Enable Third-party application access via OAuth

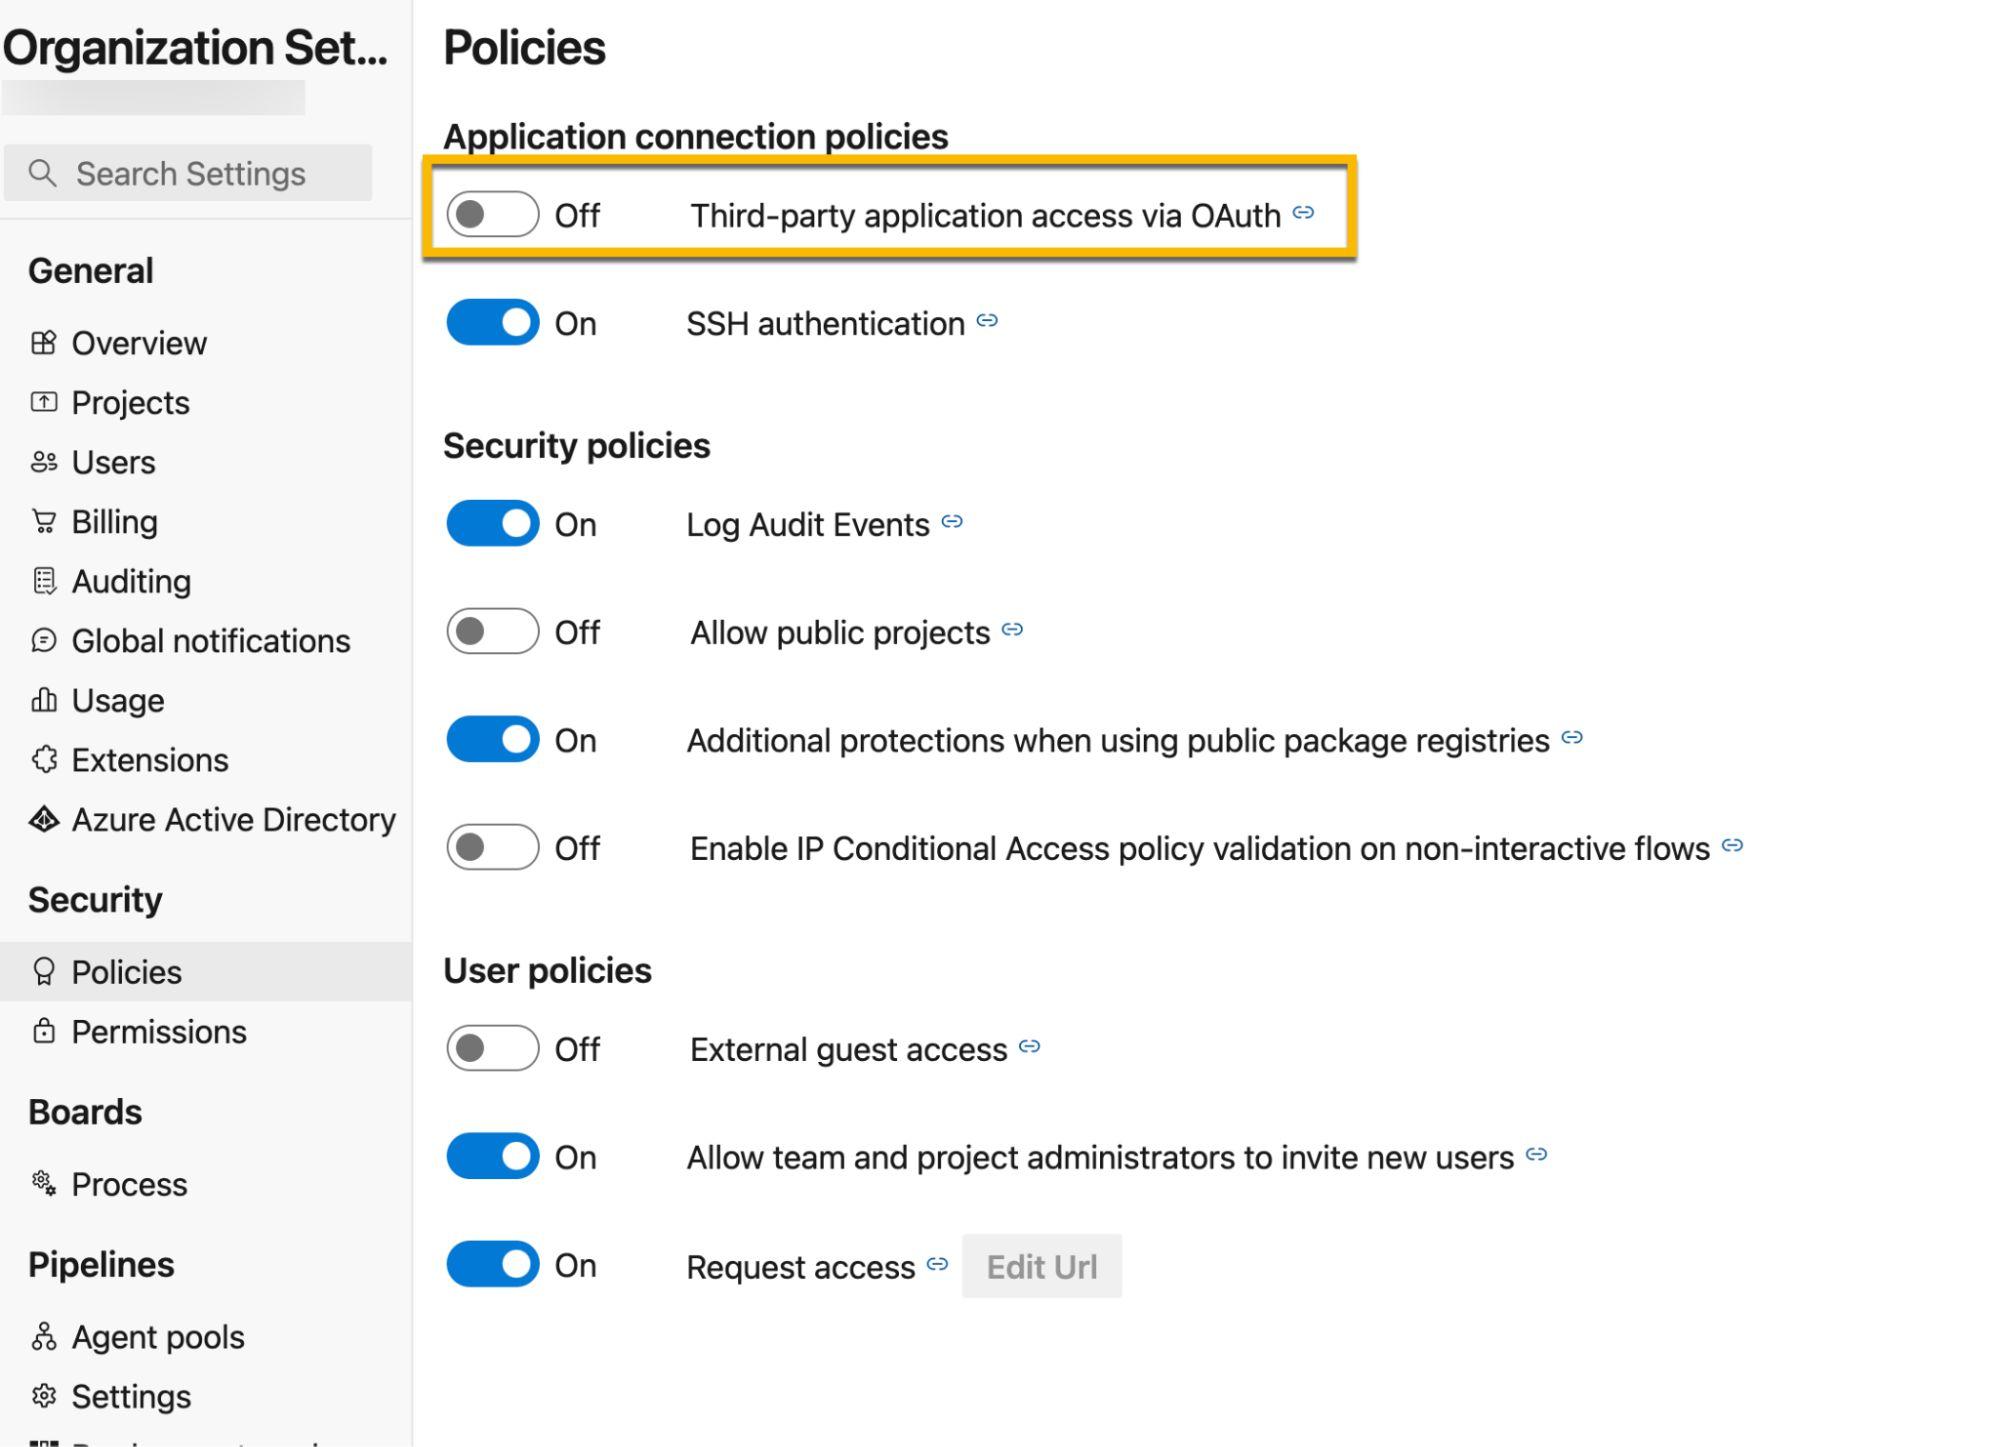pyautogui.click(x=493, y=214)
